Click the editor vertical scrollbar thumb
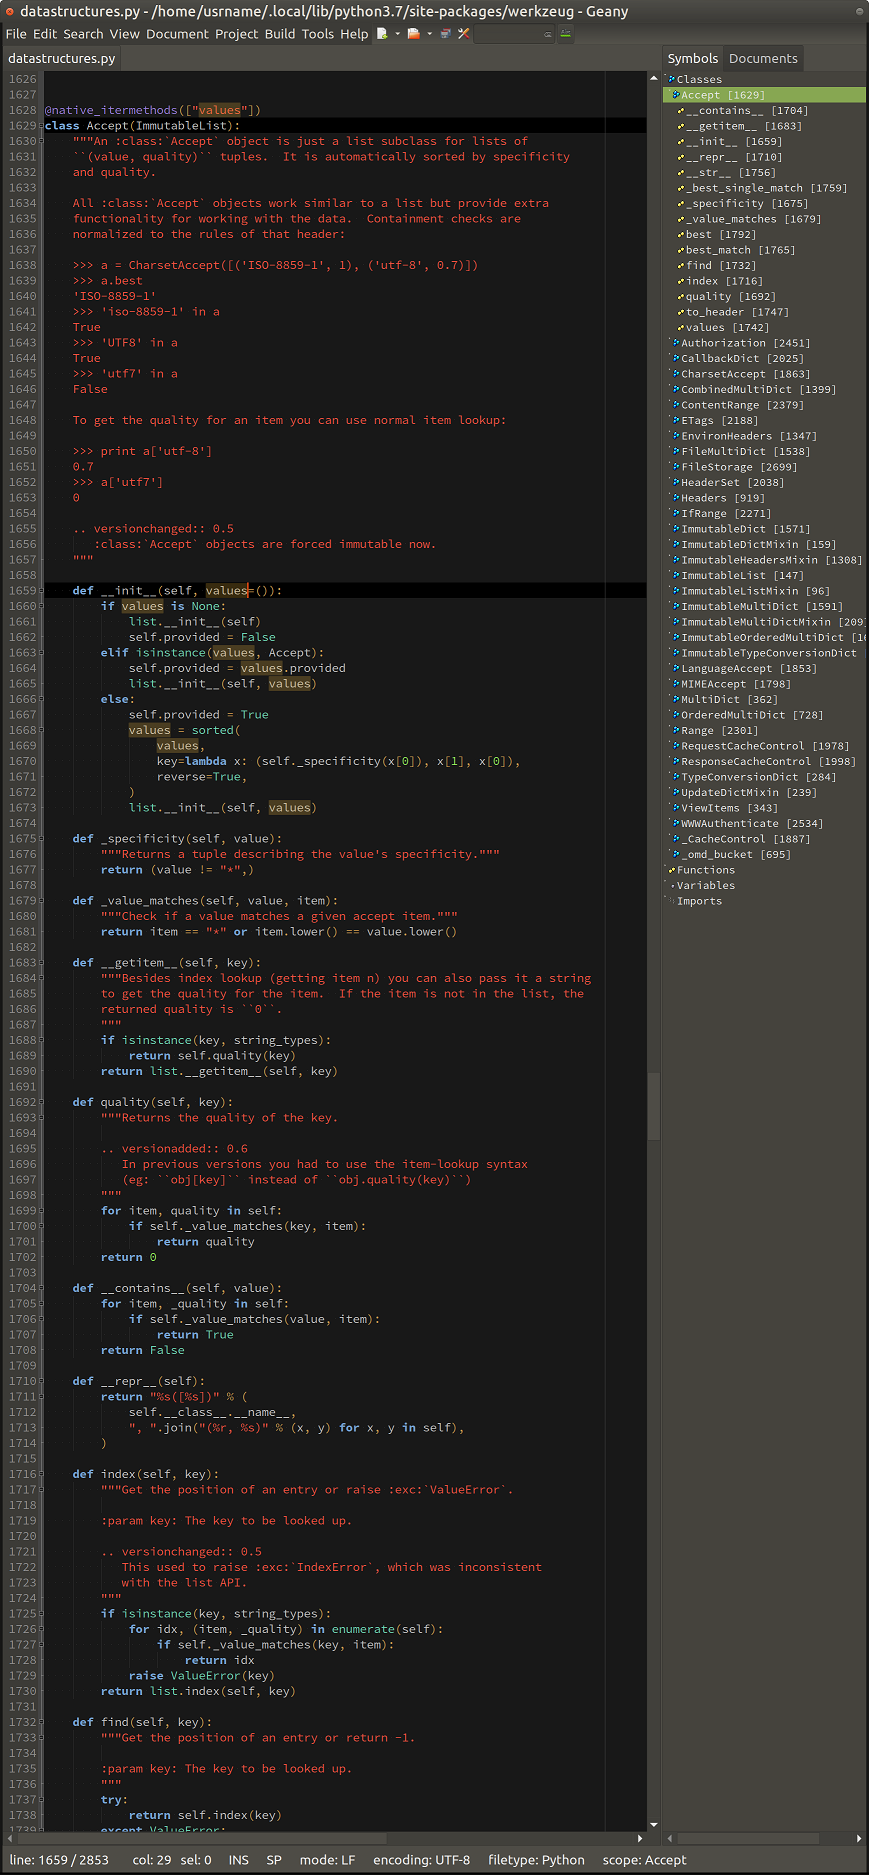This screenshot has width=869, height=1875. (654, 1106)
